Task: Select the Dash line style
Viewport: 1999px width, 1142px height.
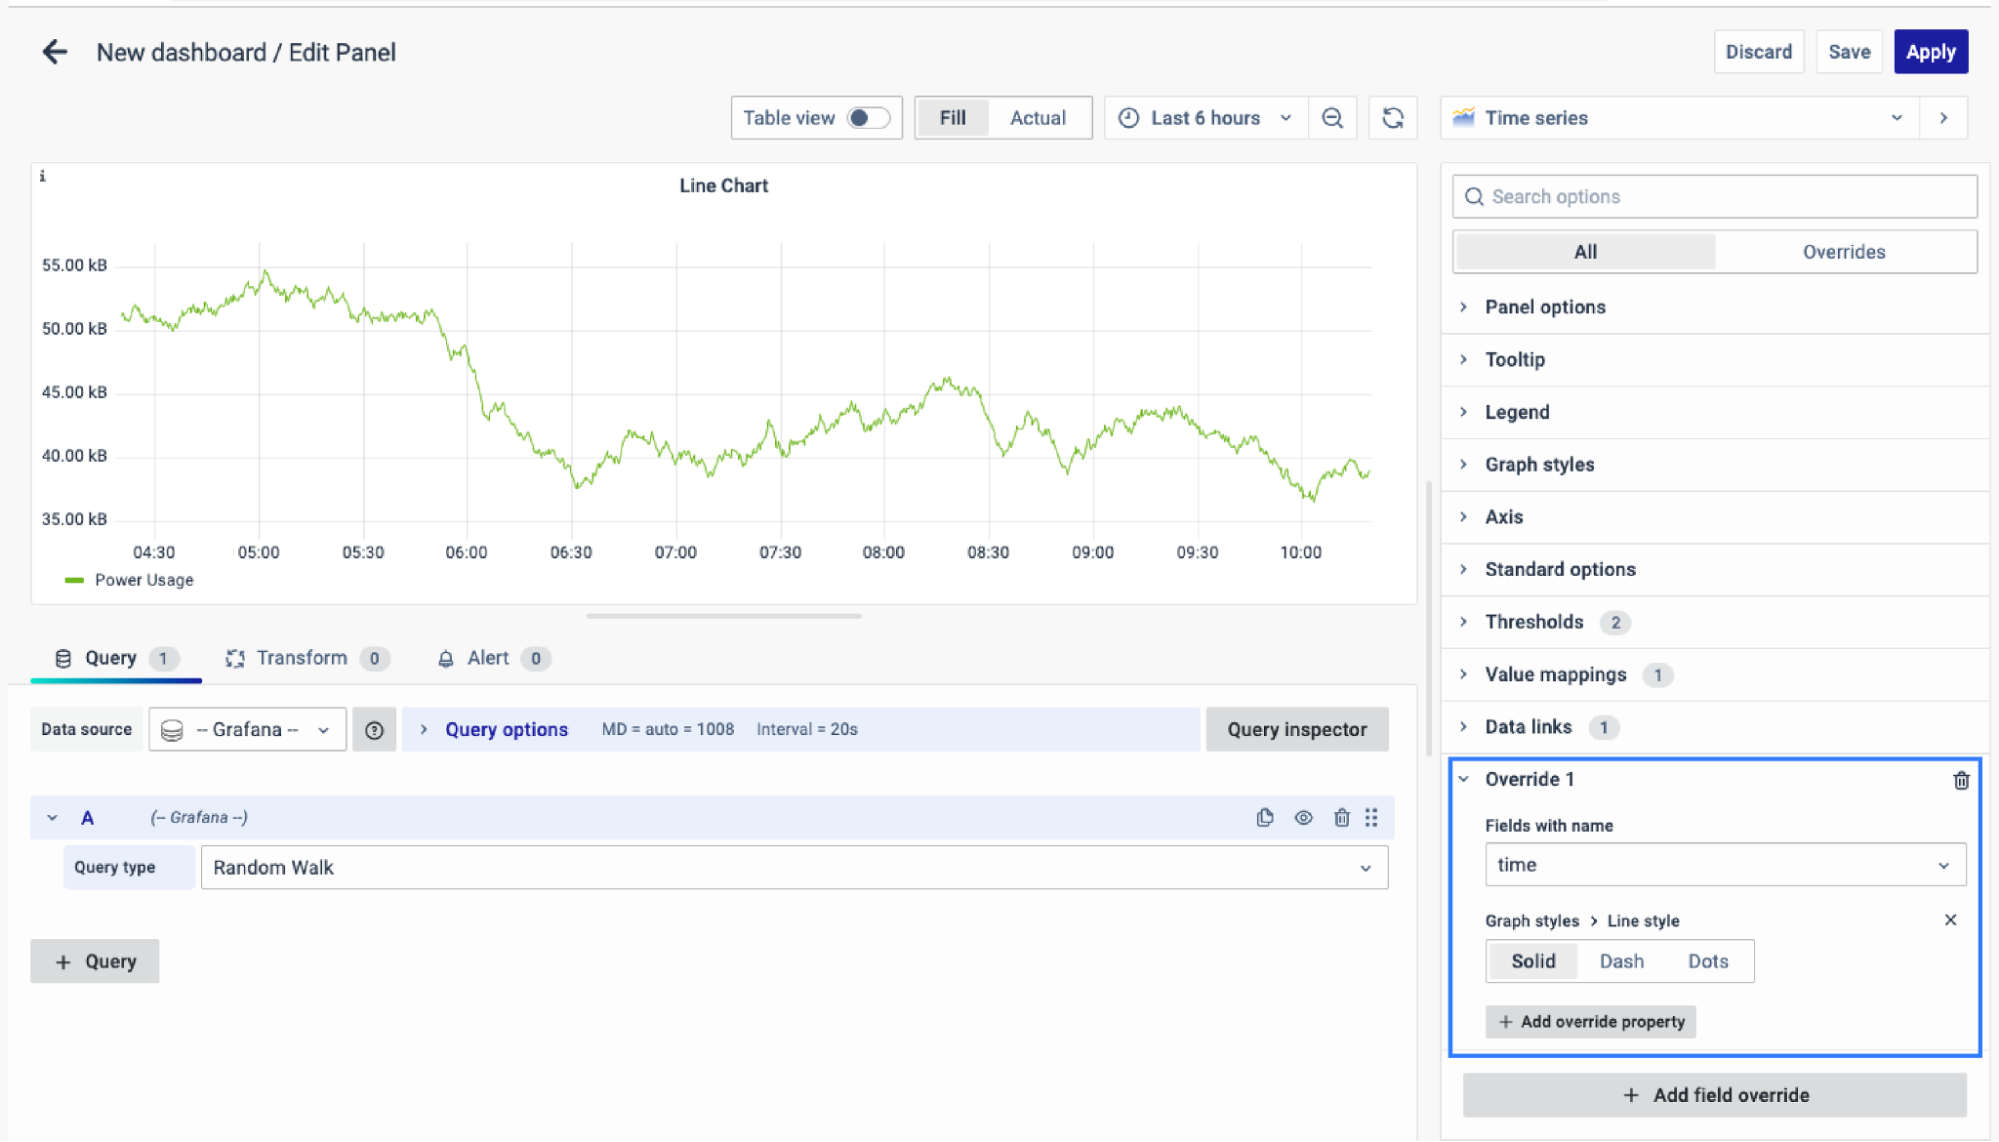Action: pyautogui.click(x=1621, y=961)
